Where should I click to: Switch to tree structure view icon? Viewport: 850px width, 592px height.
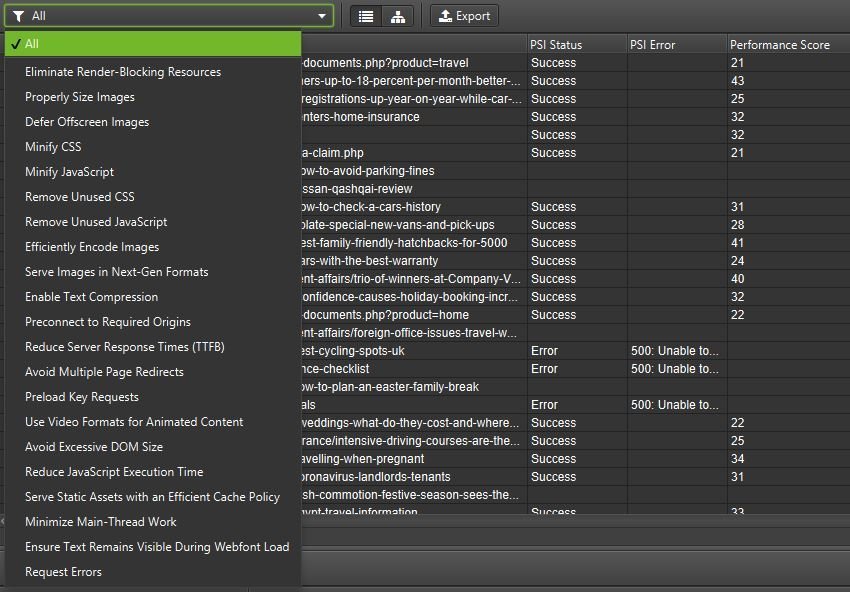point(399,16)
